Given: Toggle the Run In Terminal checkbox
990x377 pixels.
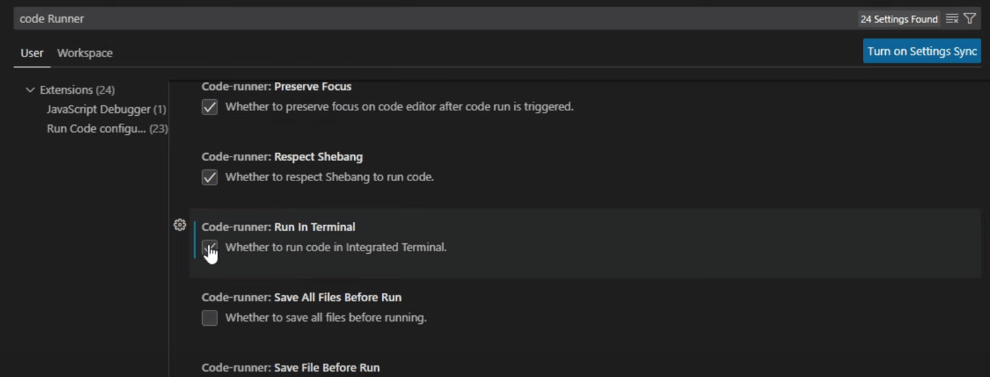Looking at the screenshot, I should pos(210,248).
